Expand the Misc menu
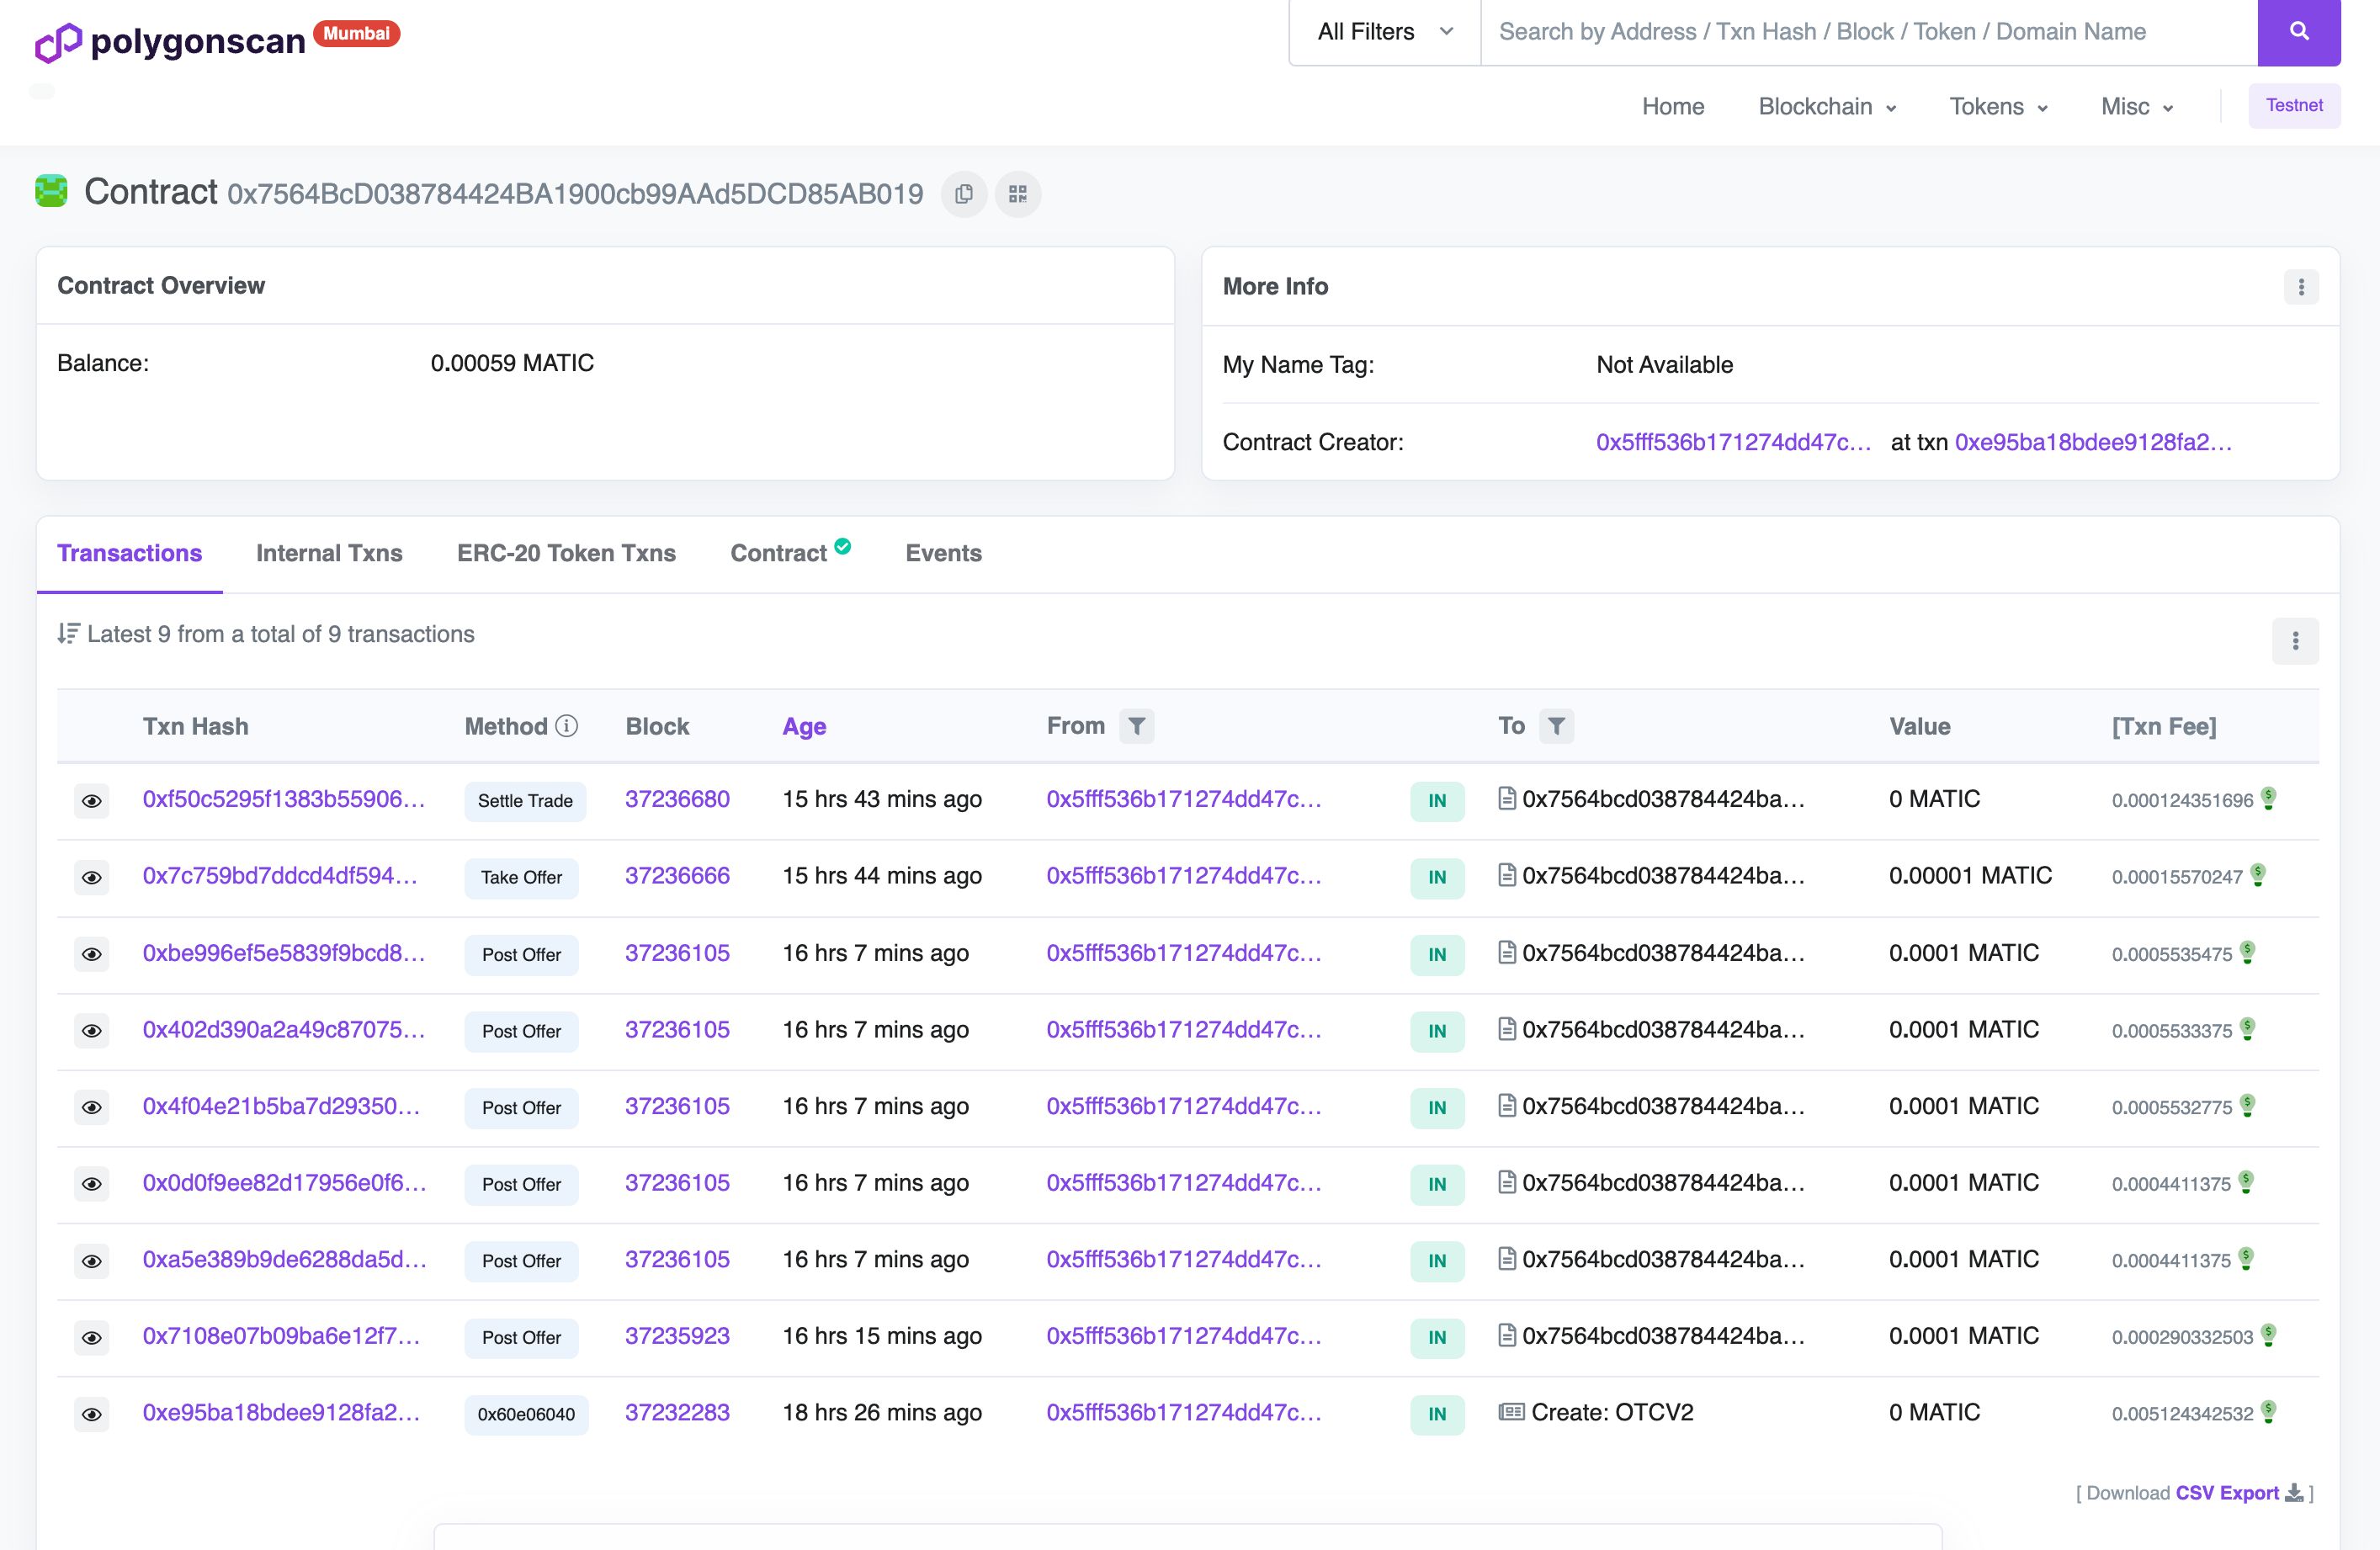The height and width of the screenshot is (1550, 2380). [x=2136, y=107]
